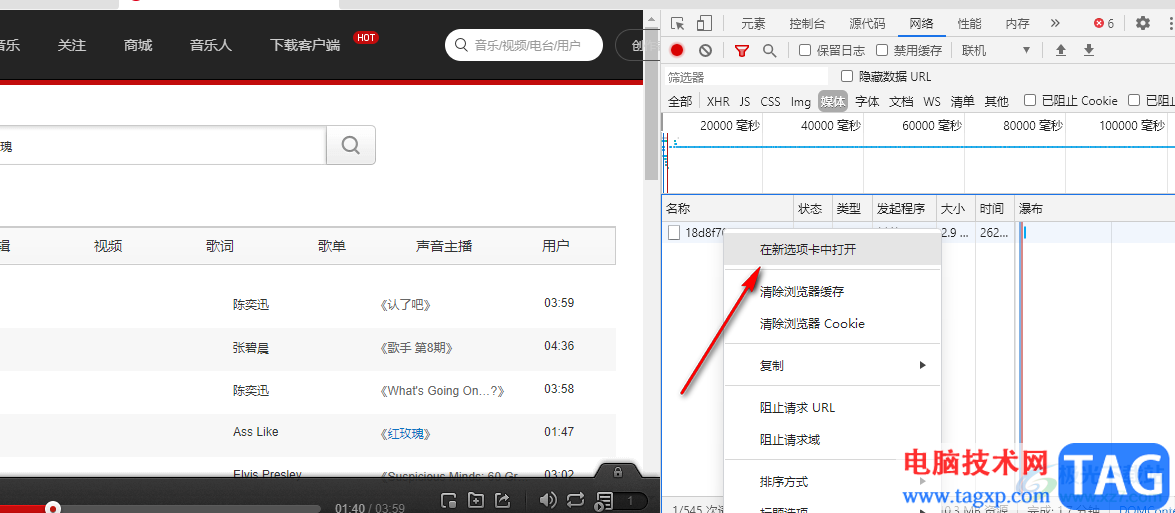Filter requests by 全部
Screen dimensions: 1175x513
coord(680,101)
